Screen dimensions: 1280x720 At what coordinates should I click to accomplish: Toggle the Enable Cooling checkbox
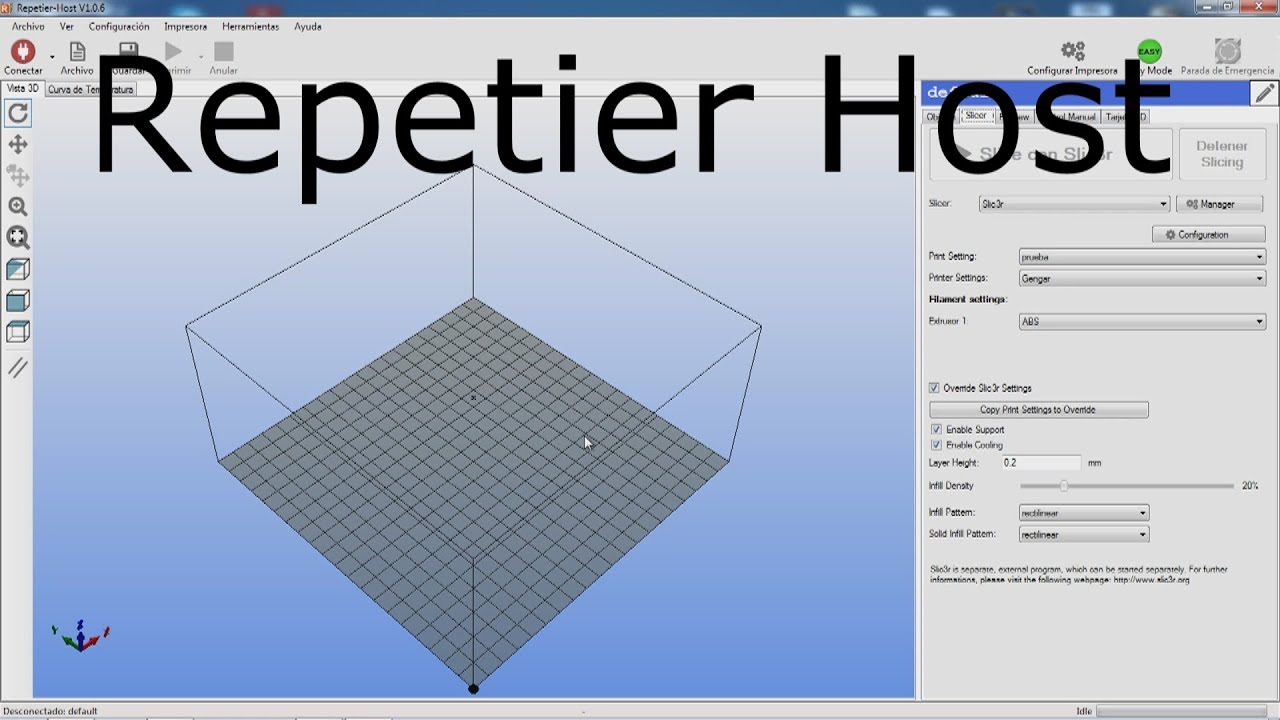click(x=936, y=445)
